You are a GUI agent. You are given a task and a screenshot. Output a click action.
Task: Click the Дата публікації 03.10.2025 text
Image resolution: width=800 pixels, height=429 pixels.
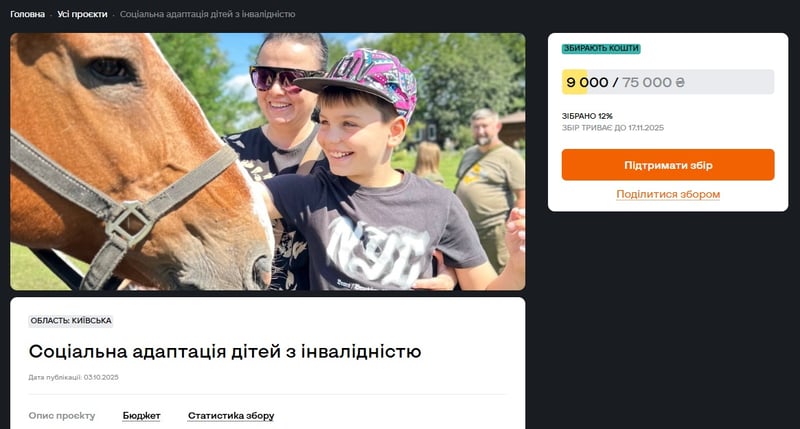(x=73, y=377)
